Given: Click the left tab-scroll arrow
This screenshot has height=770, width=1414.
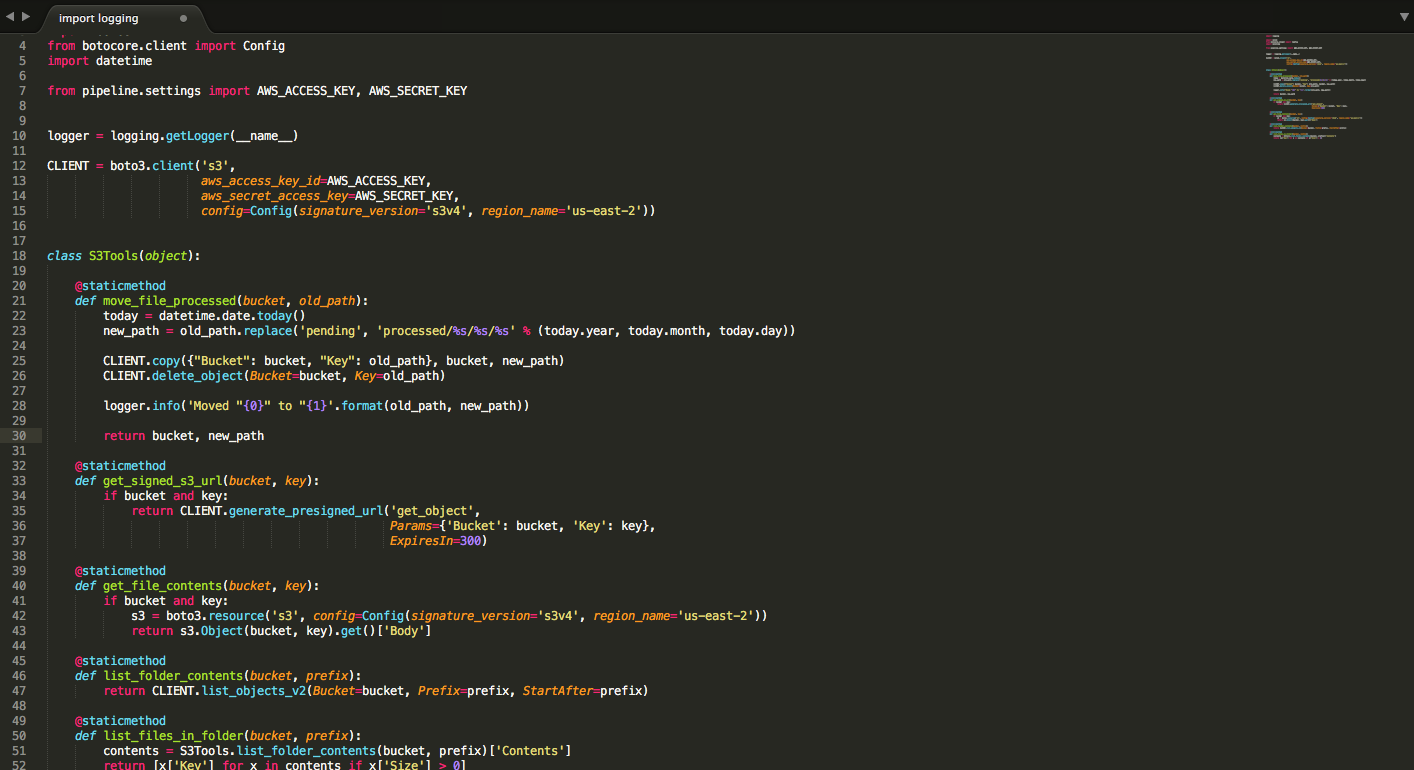Looking at the screenshot, I should click(x=10, y=17).
